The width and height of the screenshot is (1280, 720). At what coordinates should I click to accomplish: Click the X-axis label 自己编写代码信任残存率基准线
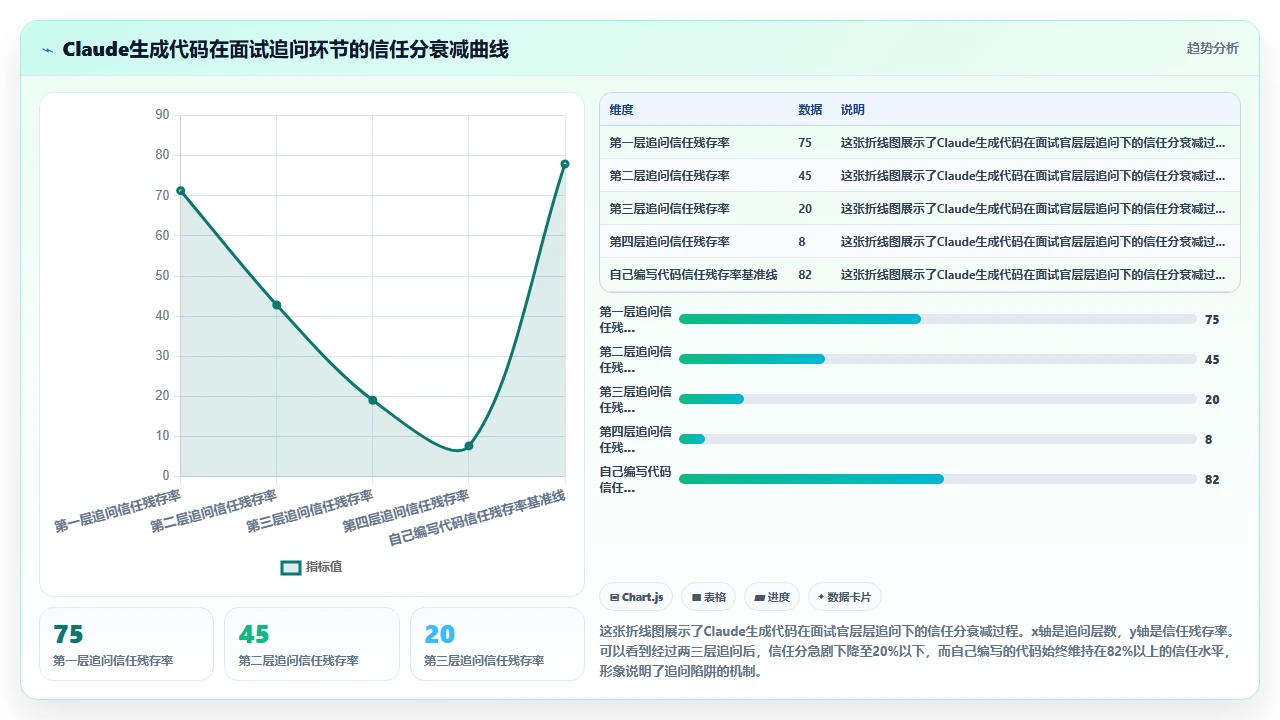(x=478, y=517)
